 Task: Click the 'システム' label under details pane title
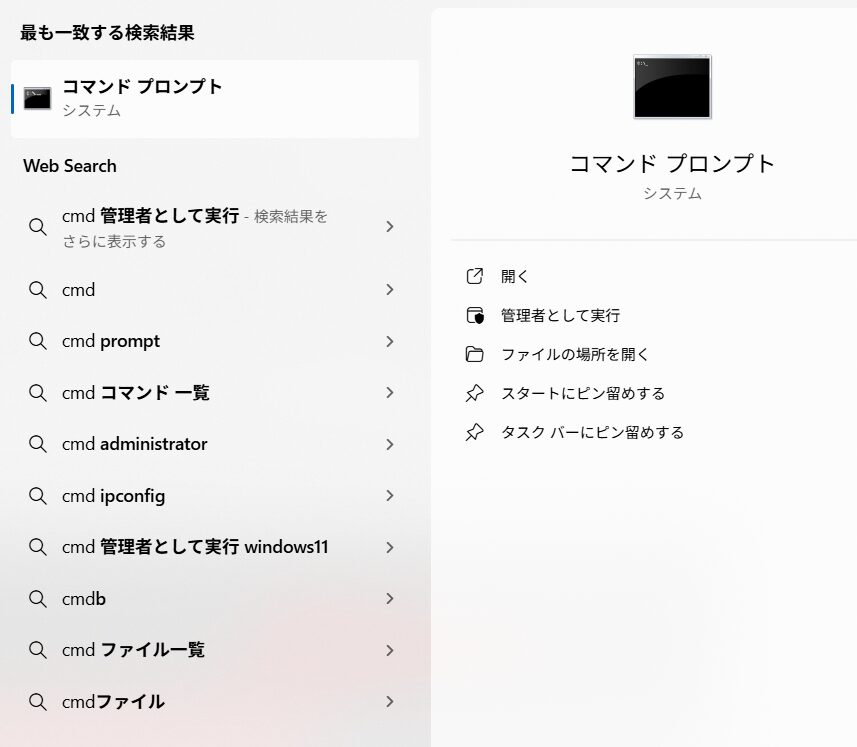[x=672, y=193]
